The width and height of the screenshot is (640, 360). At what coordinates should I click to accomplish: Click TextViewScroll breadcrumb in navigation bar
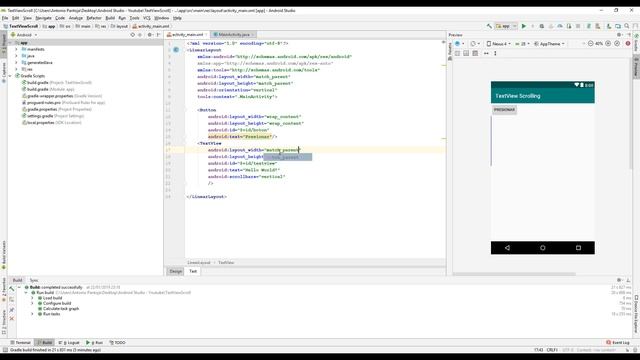(21, 26)
